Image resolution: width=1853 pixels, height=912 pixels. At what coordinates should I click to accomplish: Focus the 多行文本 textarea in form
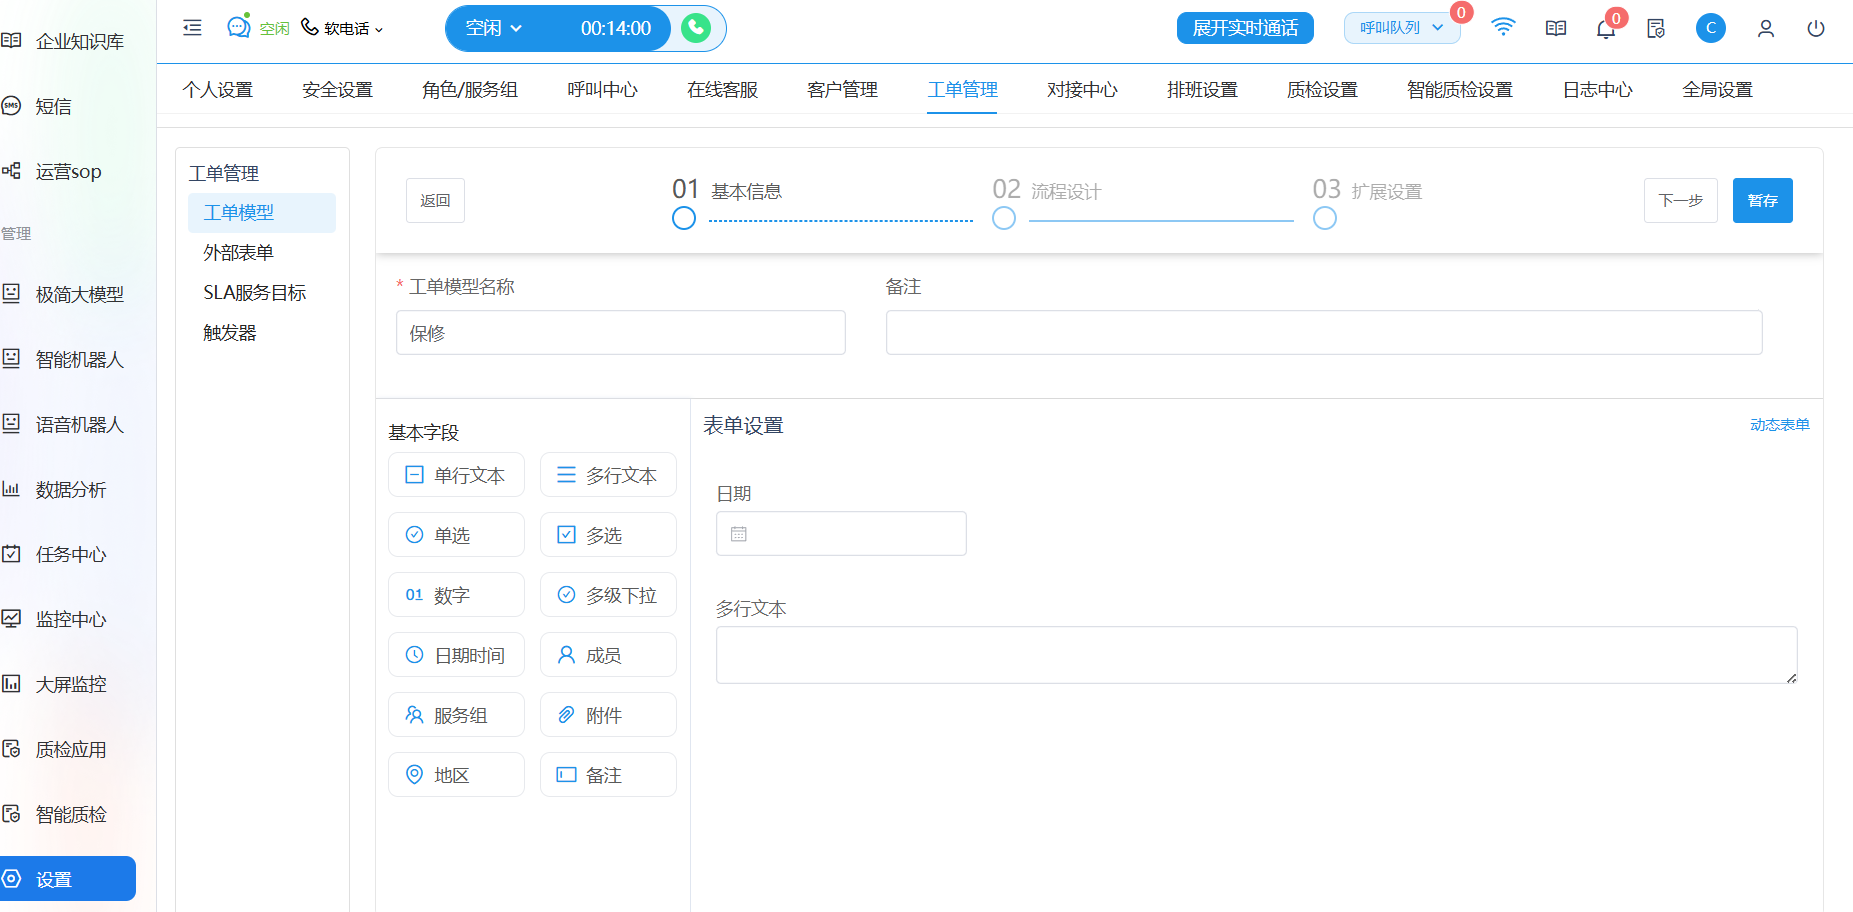[1257, 655]
